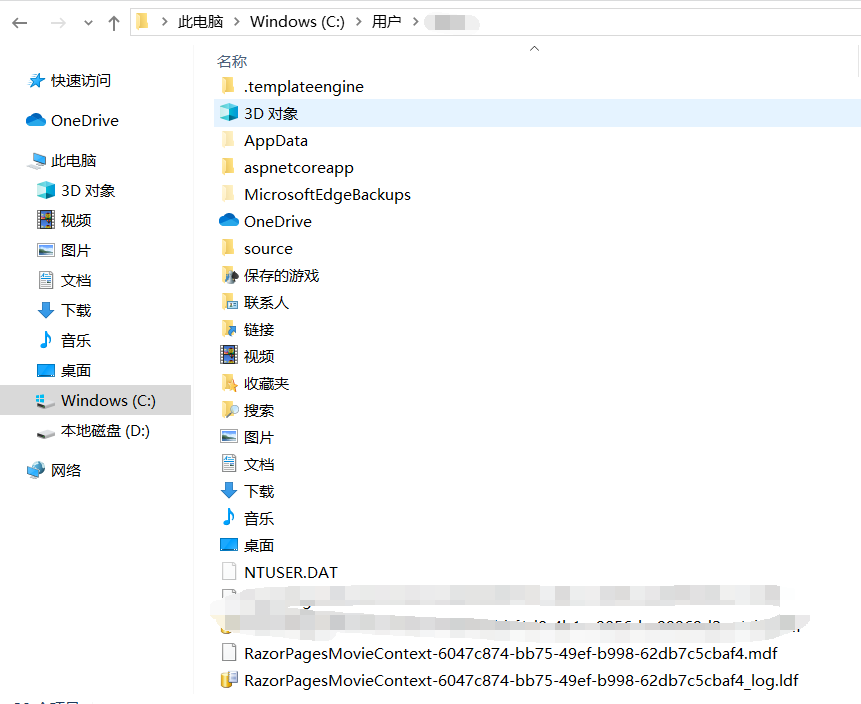Click the aspnetcoreapp folder icon
The image size is (861, 704).
[x=228, y=166]
